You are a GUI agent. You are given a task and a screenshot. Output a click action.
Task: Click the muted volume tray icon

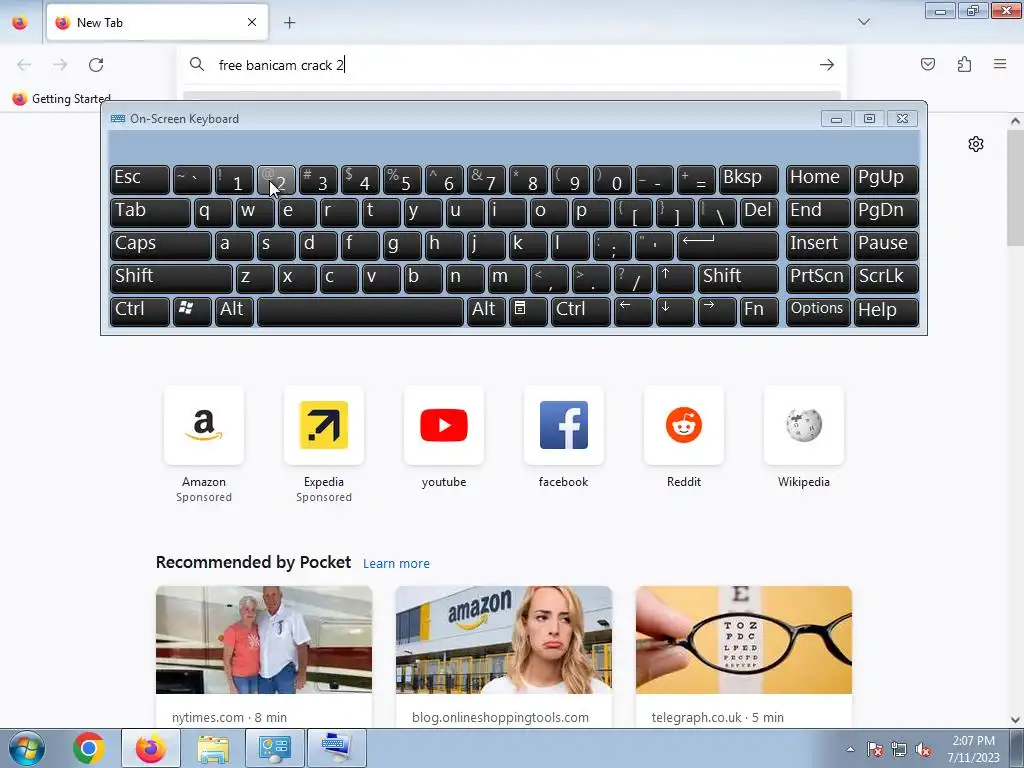(x=923, y=749)
